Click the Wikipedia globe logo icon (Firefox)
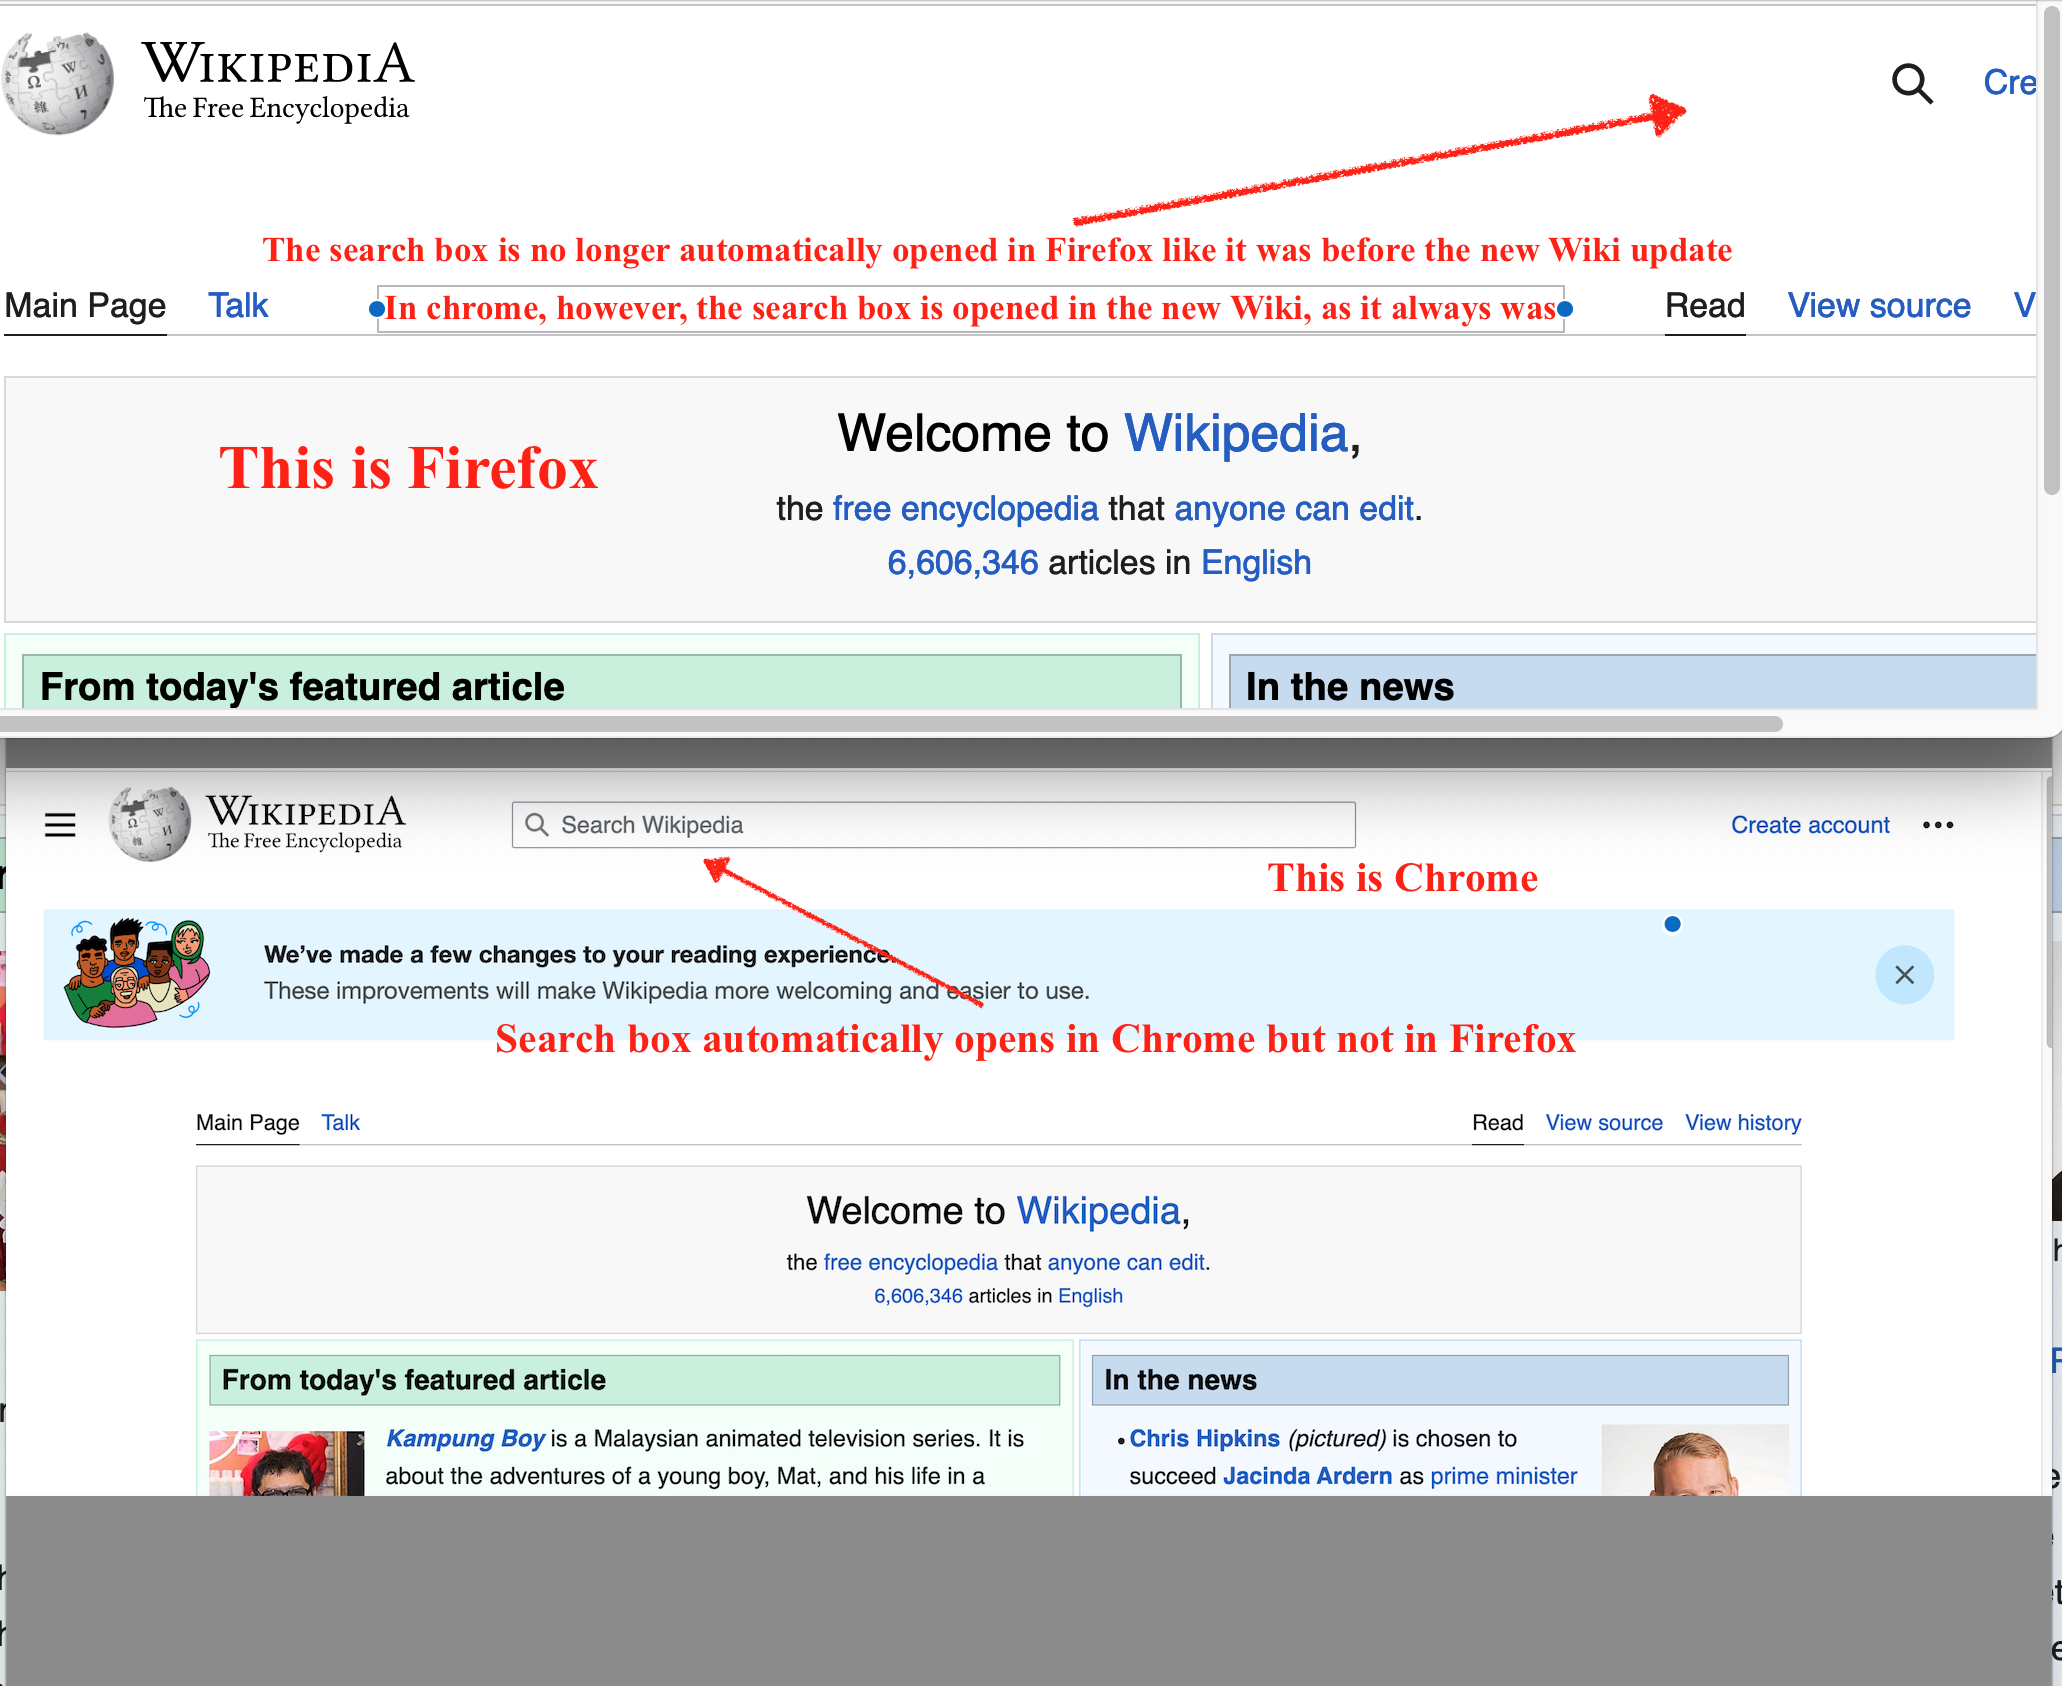The image size is (2062, 1686). (x=62, y=81)
